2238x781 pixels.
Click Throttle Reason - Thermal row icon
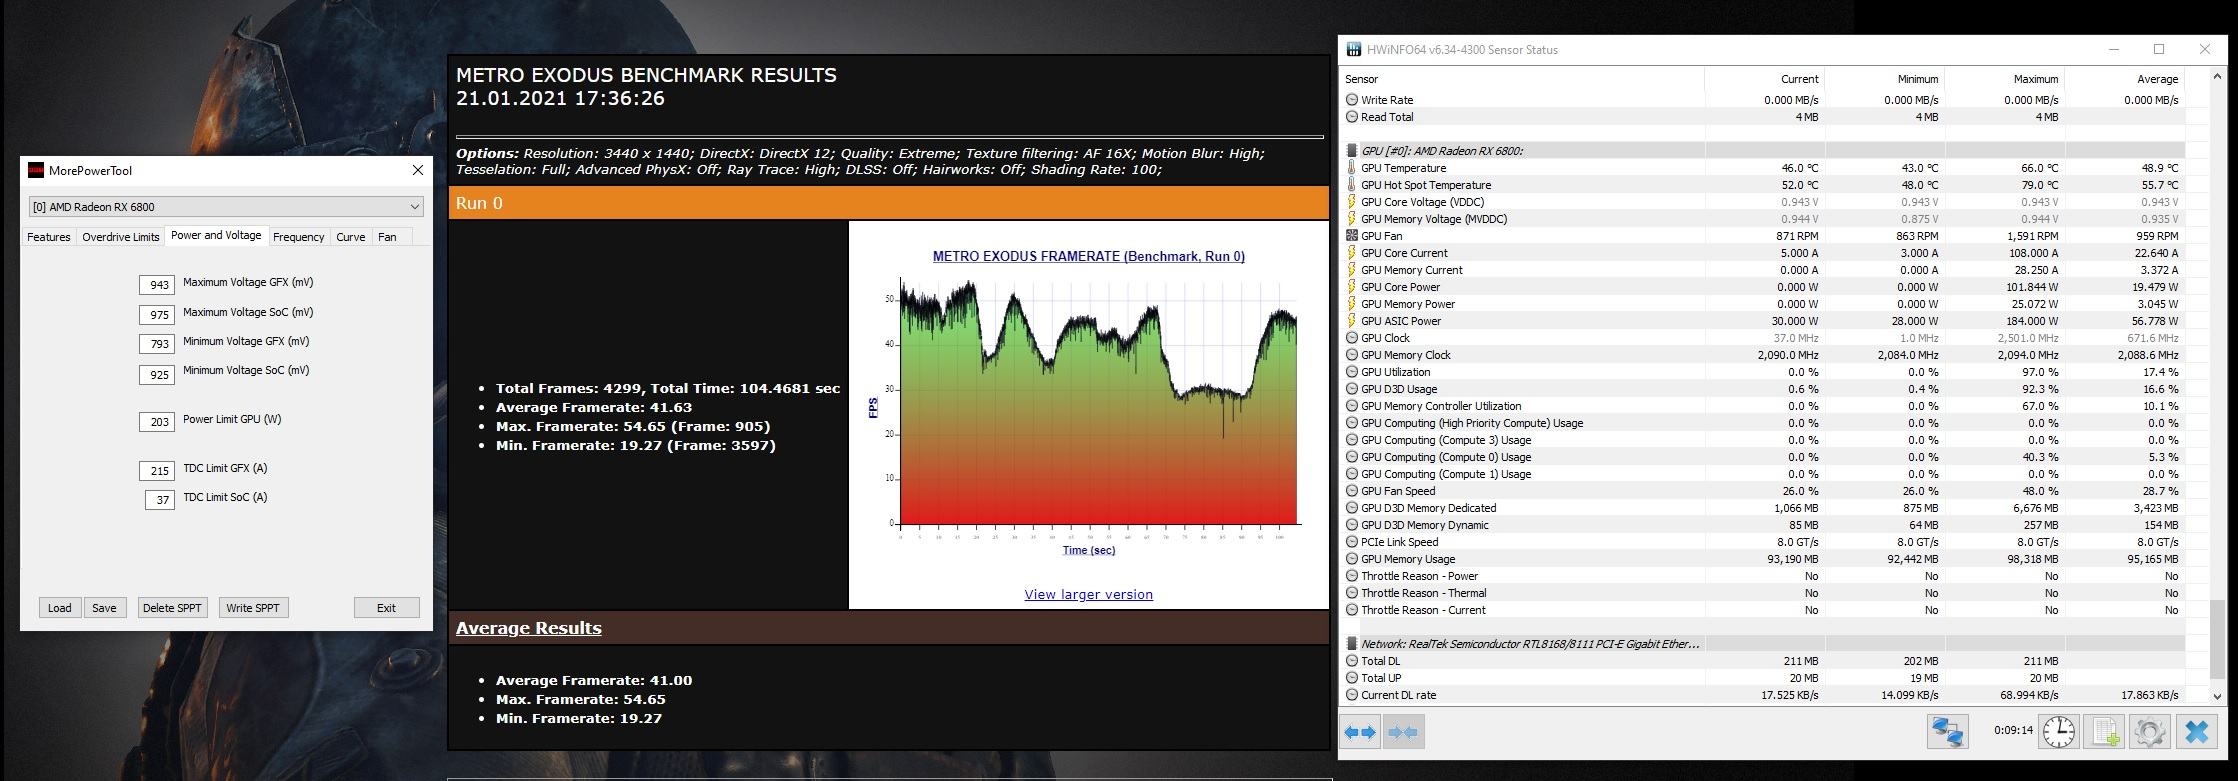[x=1352, y=593]
